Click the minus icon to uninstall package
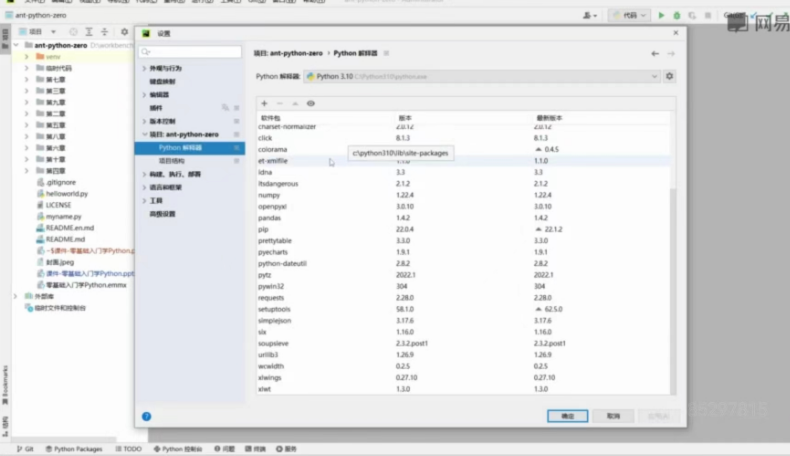 (x=280, y=103)
